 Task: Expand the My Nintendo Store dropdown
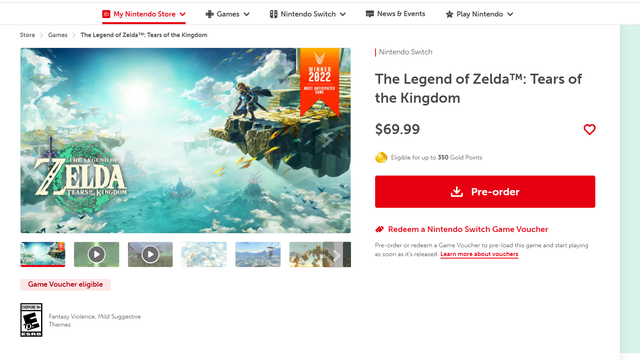click(182, 14)
